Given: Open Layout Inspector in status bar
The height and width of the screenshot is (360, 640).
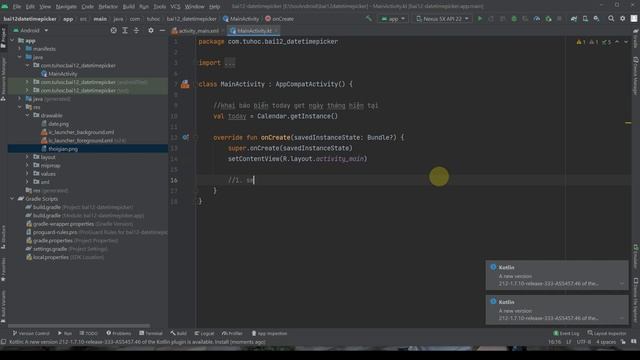Looking at the screenshot, I should 607,333.
